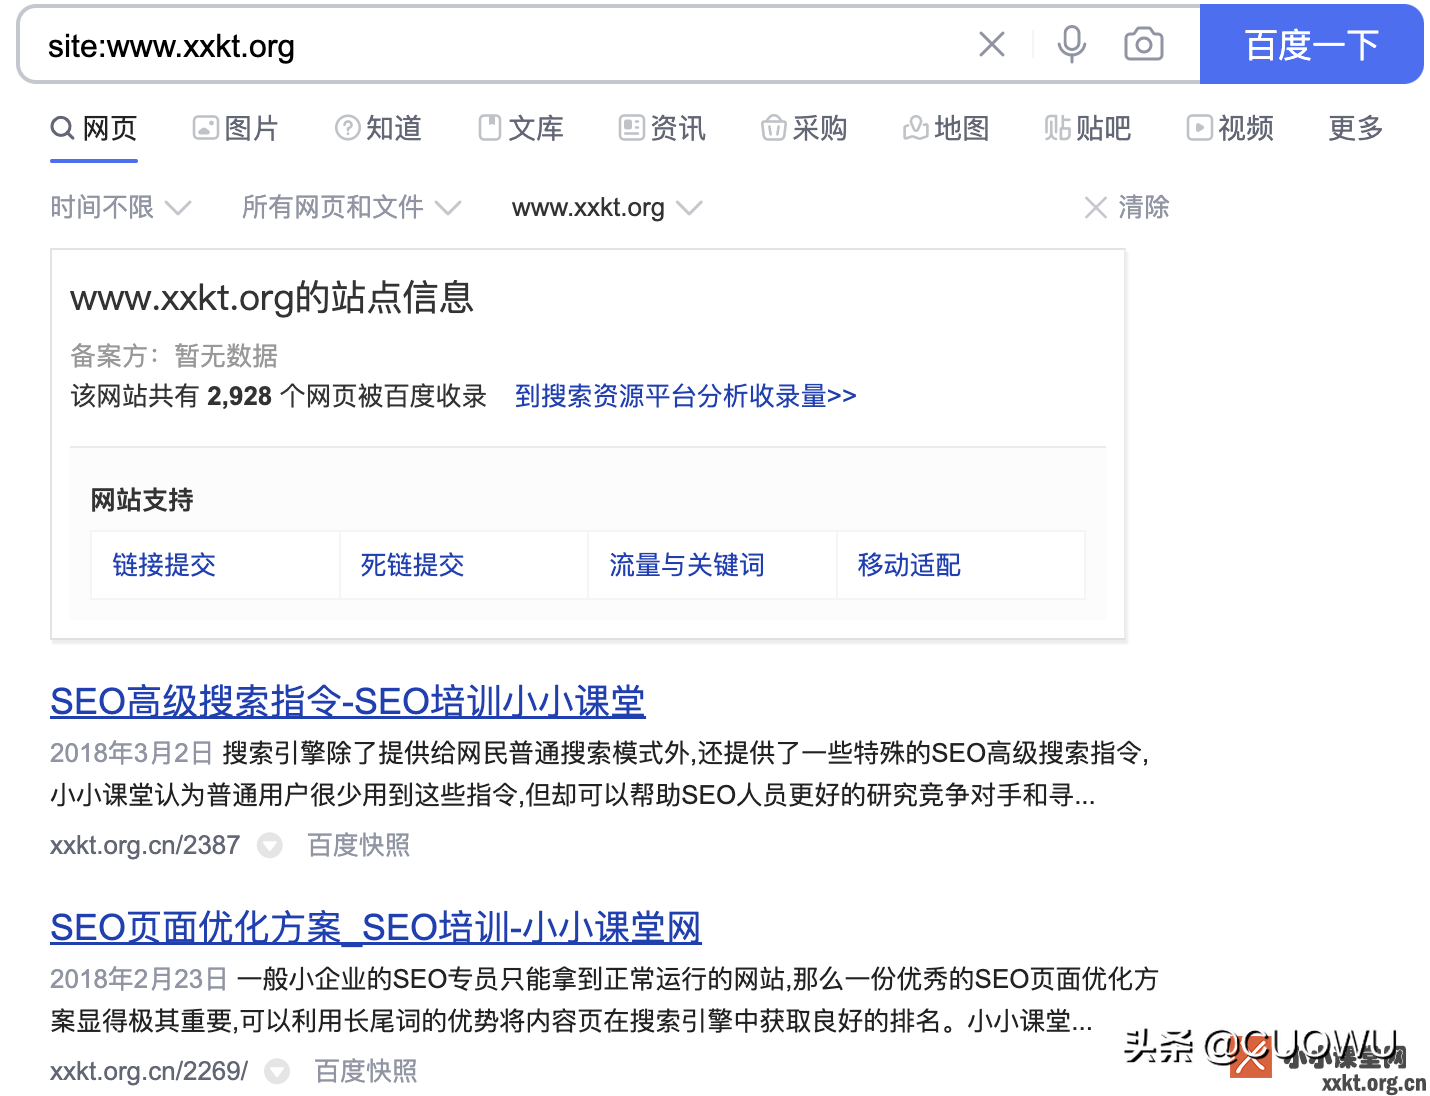Open 地图 with the map icon
Screen dimensions: 1430x1096
click(x=916, y=128)
